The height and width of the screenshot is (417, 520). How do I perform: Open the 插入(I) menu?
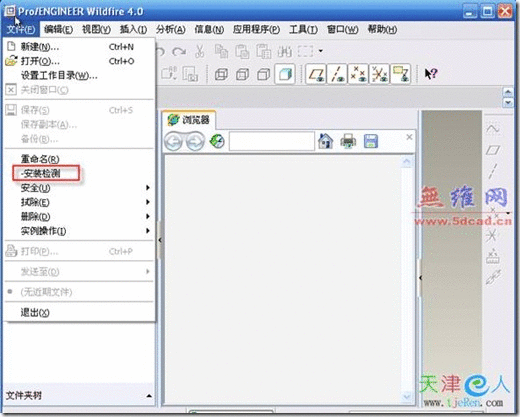133,30
